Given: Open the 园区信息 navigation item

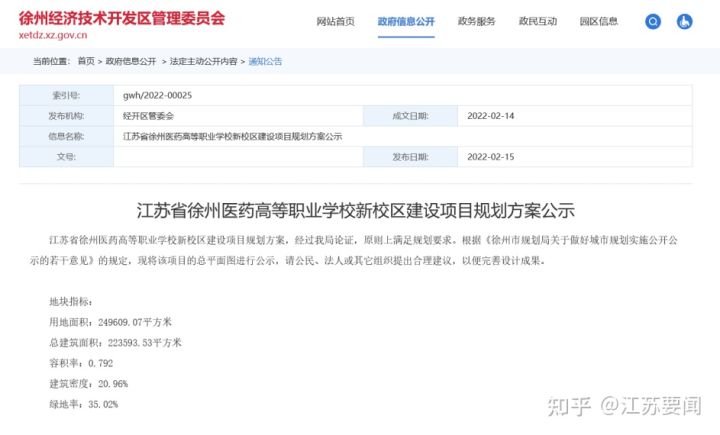Looking at the screenshot, I should [599, 21].
